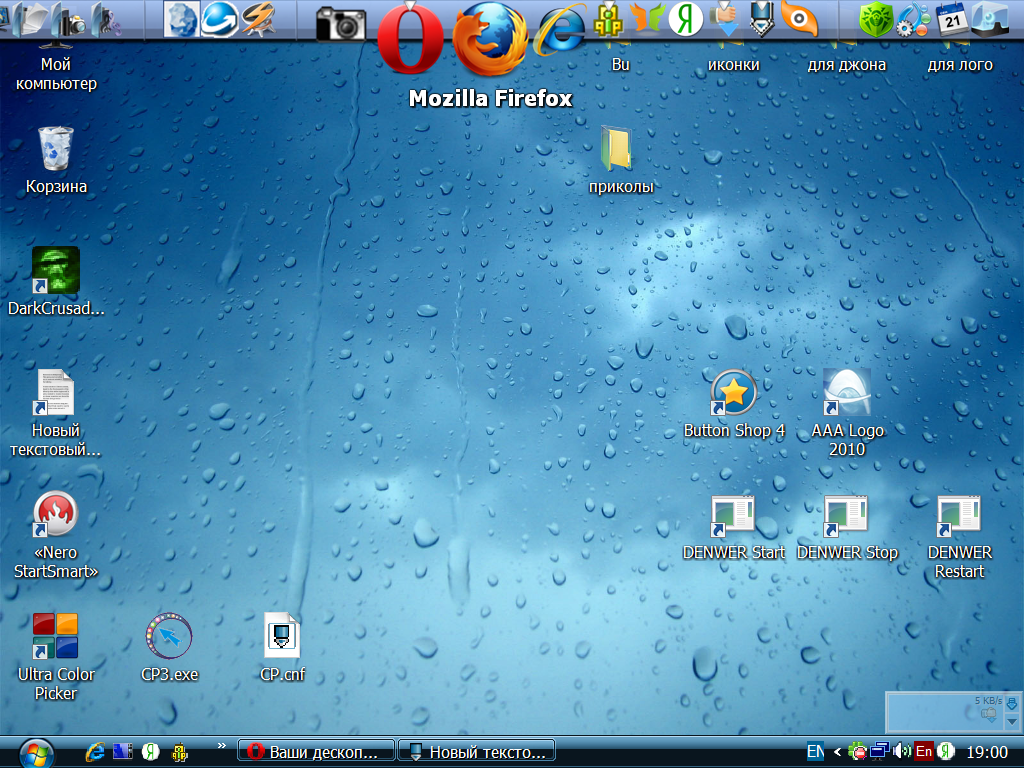Expand the Quick Launch overflow chevron
The image size is (1024, 768).
click(x=221, y=746)
